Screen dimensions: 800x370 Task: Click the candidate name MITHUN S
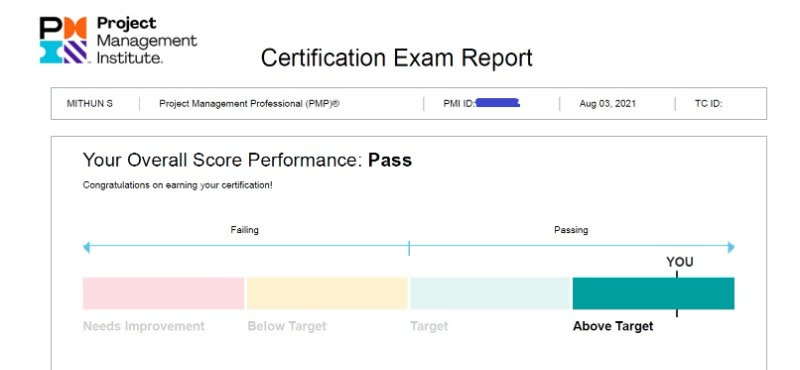coord(90,104)
